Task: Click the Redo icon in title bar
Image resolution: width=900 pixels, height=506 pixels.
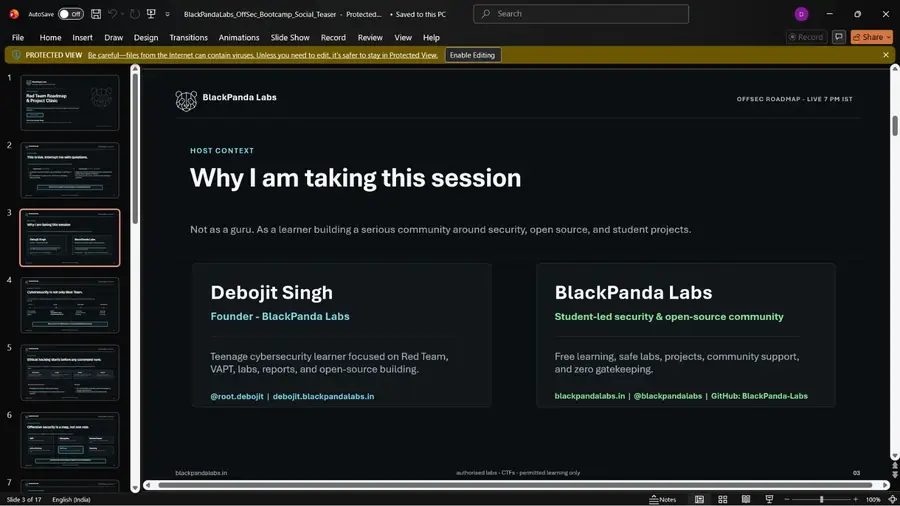Action: click(x=134, y=14)
